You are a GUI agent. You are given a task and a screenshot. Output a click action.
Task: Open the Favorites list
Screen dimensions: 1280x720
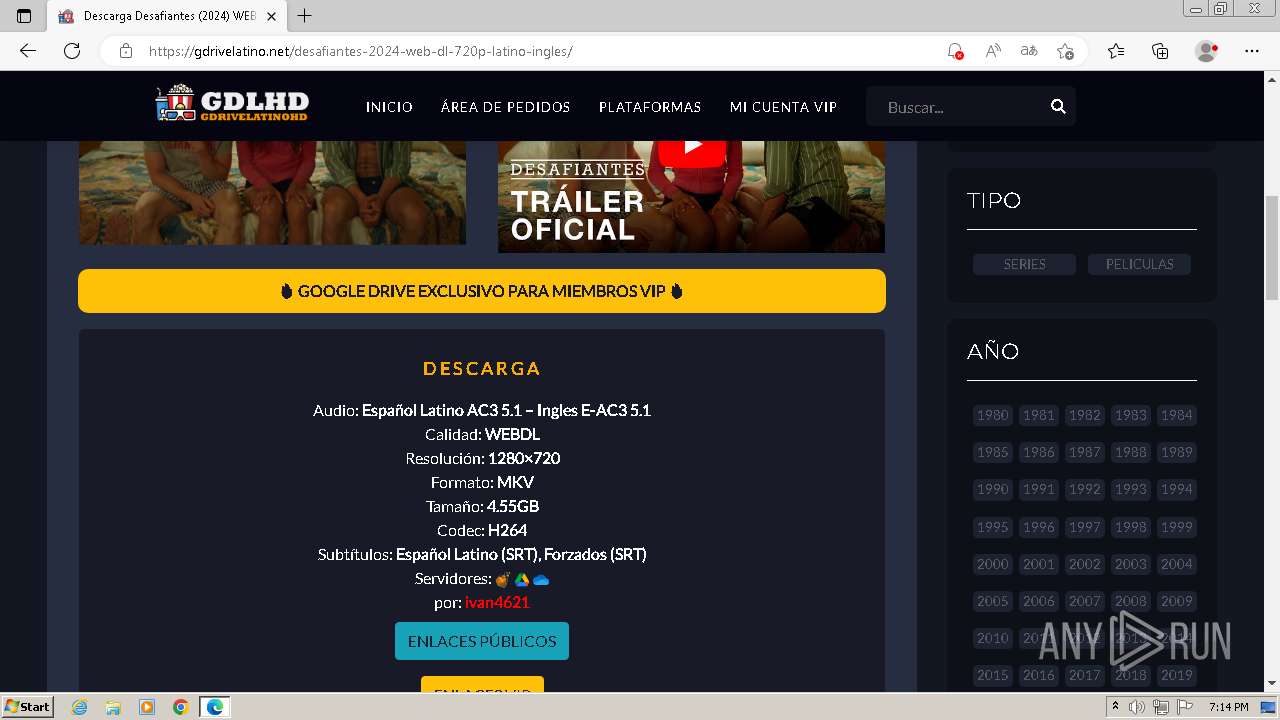pos(1116,51)
